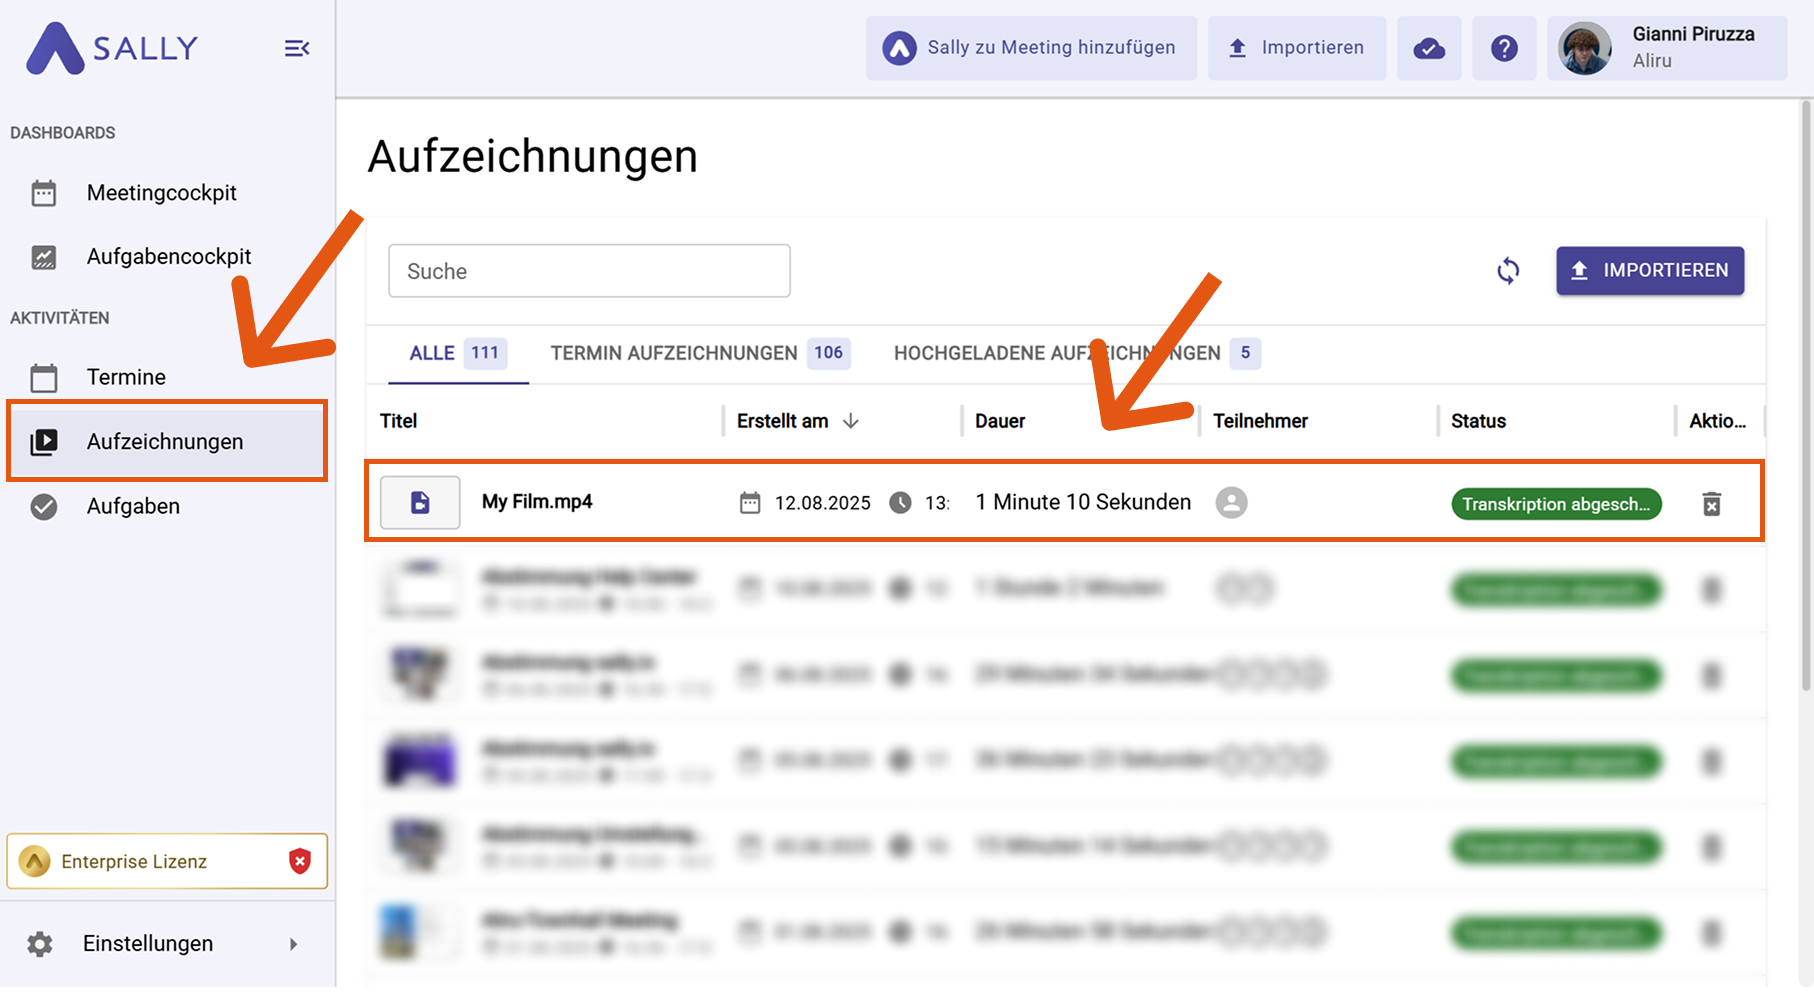
Task: Click the Enterprise Lizenz red shield icon
Action: tap(300, 861)
